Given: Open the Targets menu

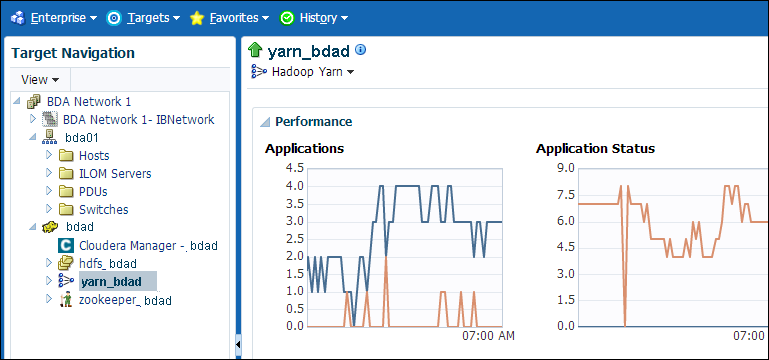Looking at the screenshot, I should pos(144,18).
